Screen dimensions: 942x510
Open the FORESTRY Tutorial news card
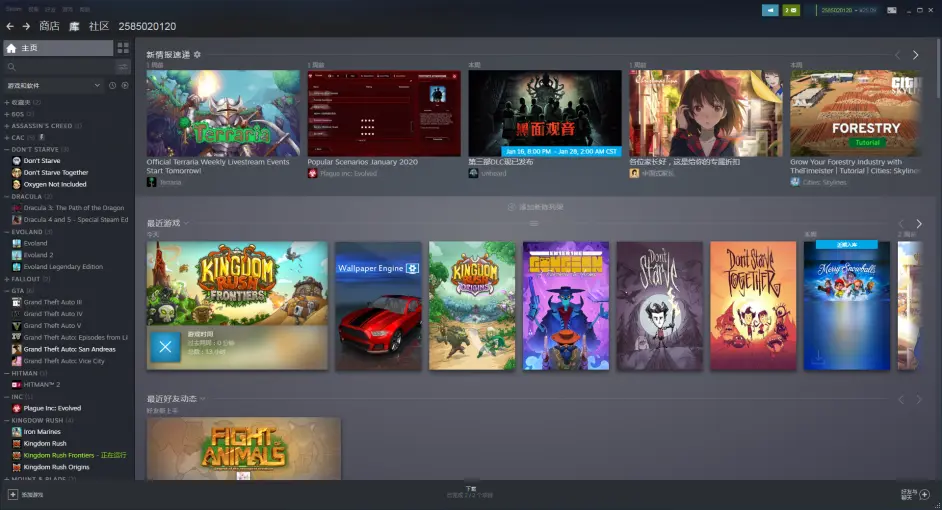(855, 114)
